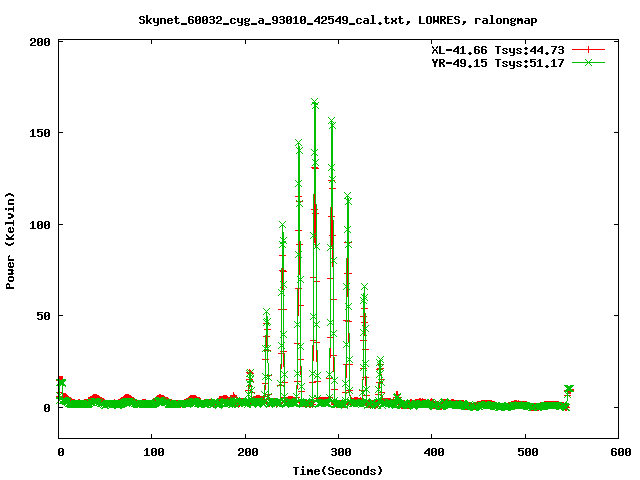Click the 200 tick label on y-axis
The width and height of the screenshot is (640, 480).
40,42
